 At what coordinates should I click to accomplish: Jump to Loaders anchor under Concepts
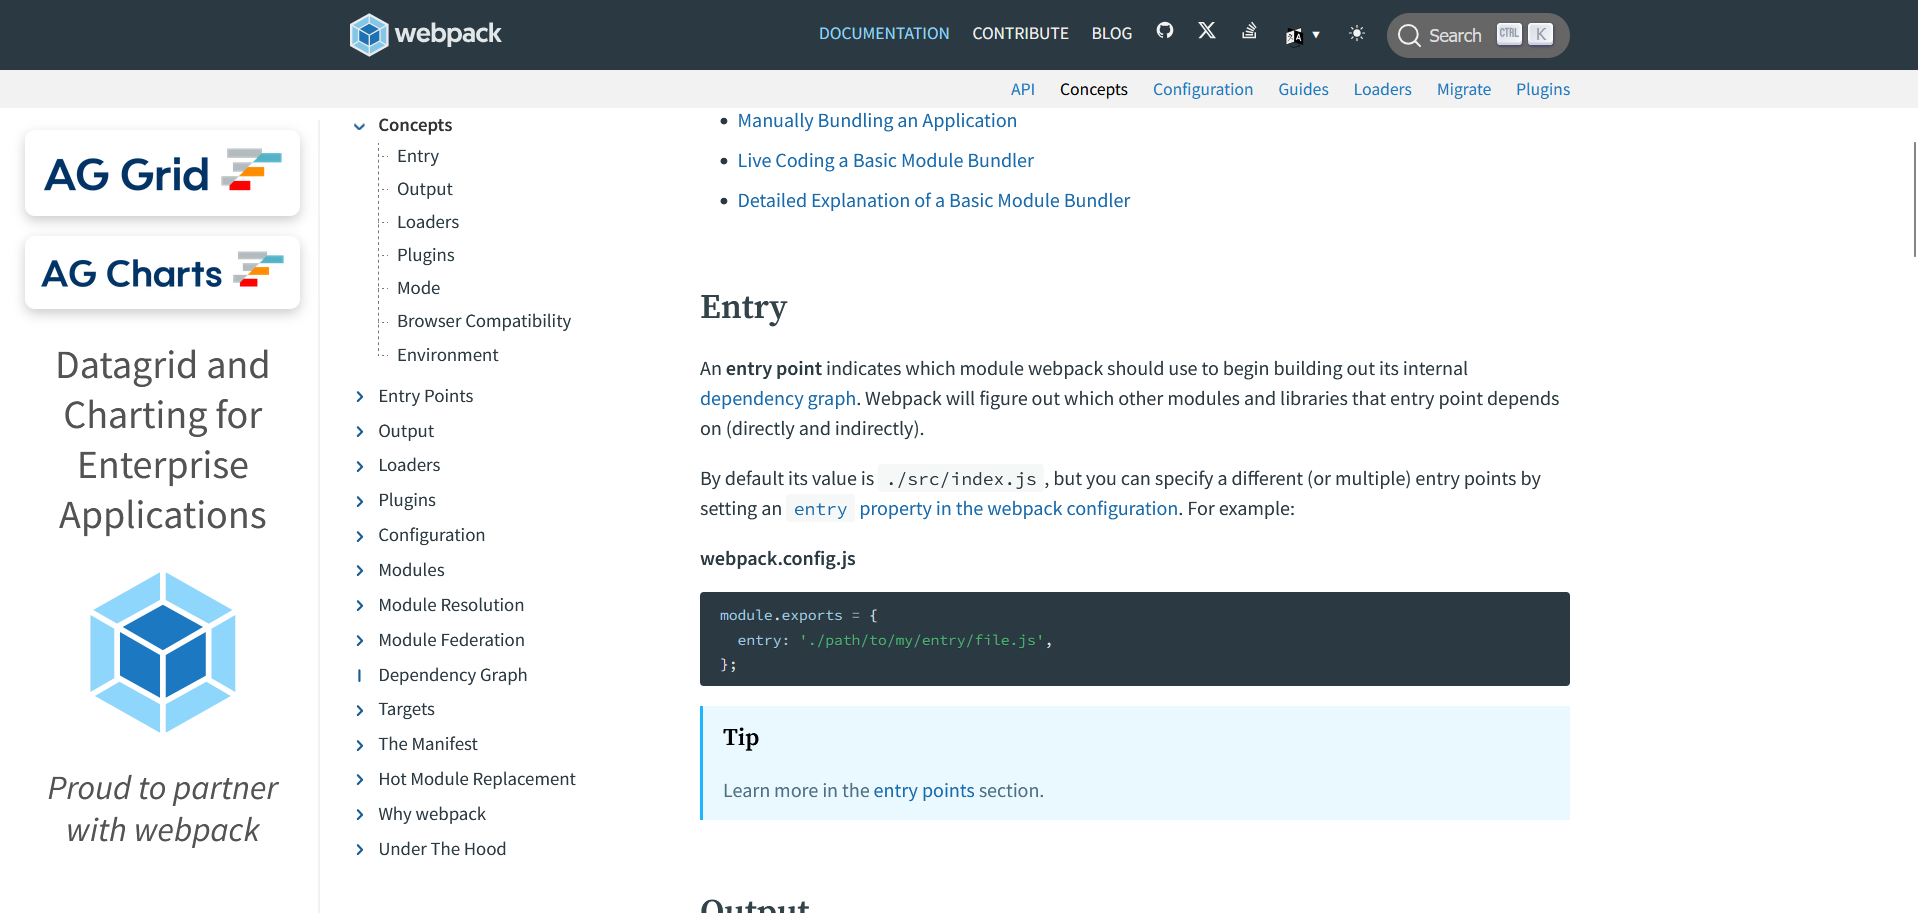(428, 222)
